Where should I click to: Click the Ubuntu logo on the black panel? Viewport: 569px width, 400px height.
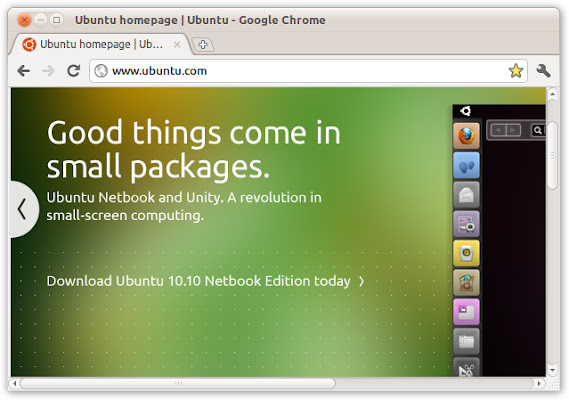point(466,111)
